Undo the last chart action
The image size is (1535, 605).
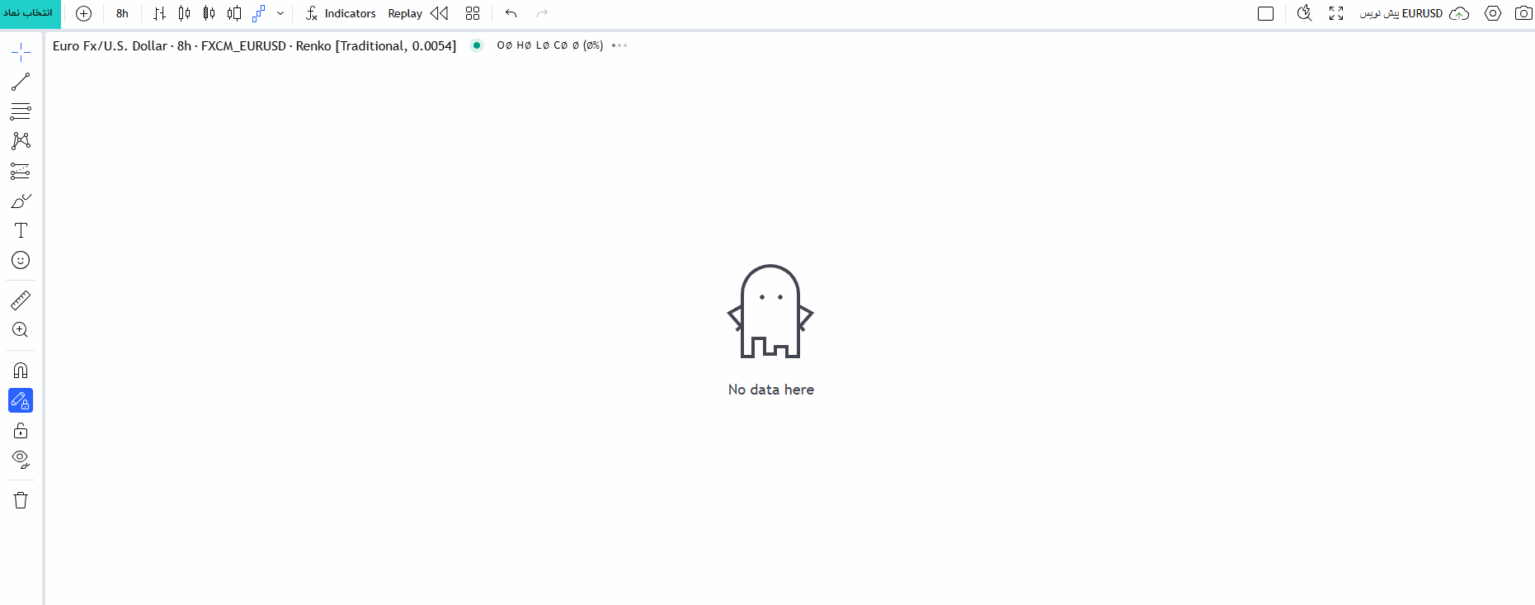click(511, 14)
